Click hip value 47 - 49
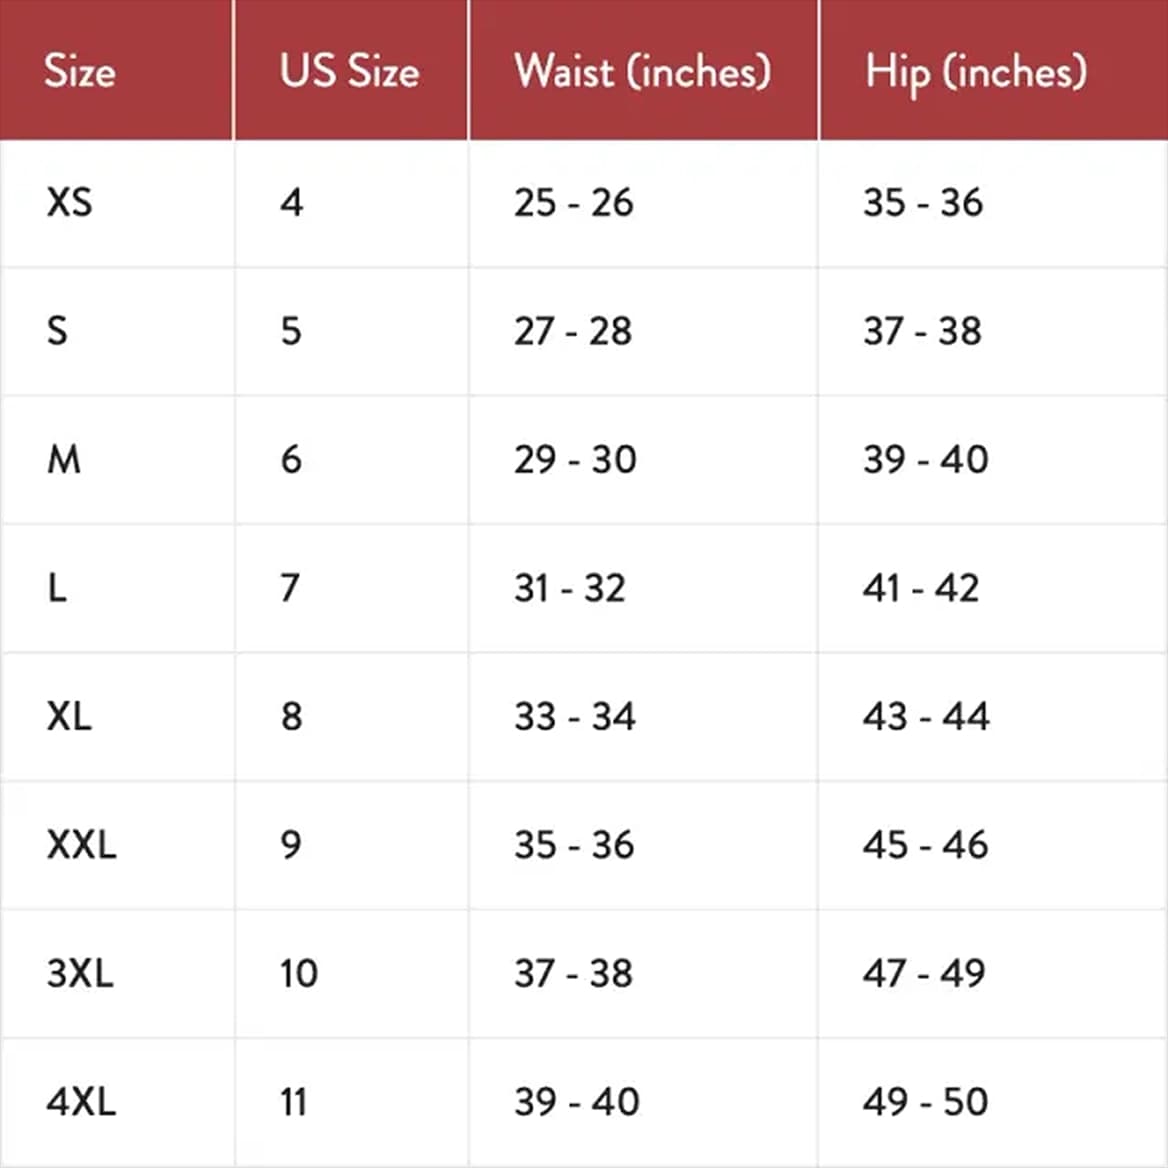The height and width of the screenshot is (1168, 1168). click(924, 972)
